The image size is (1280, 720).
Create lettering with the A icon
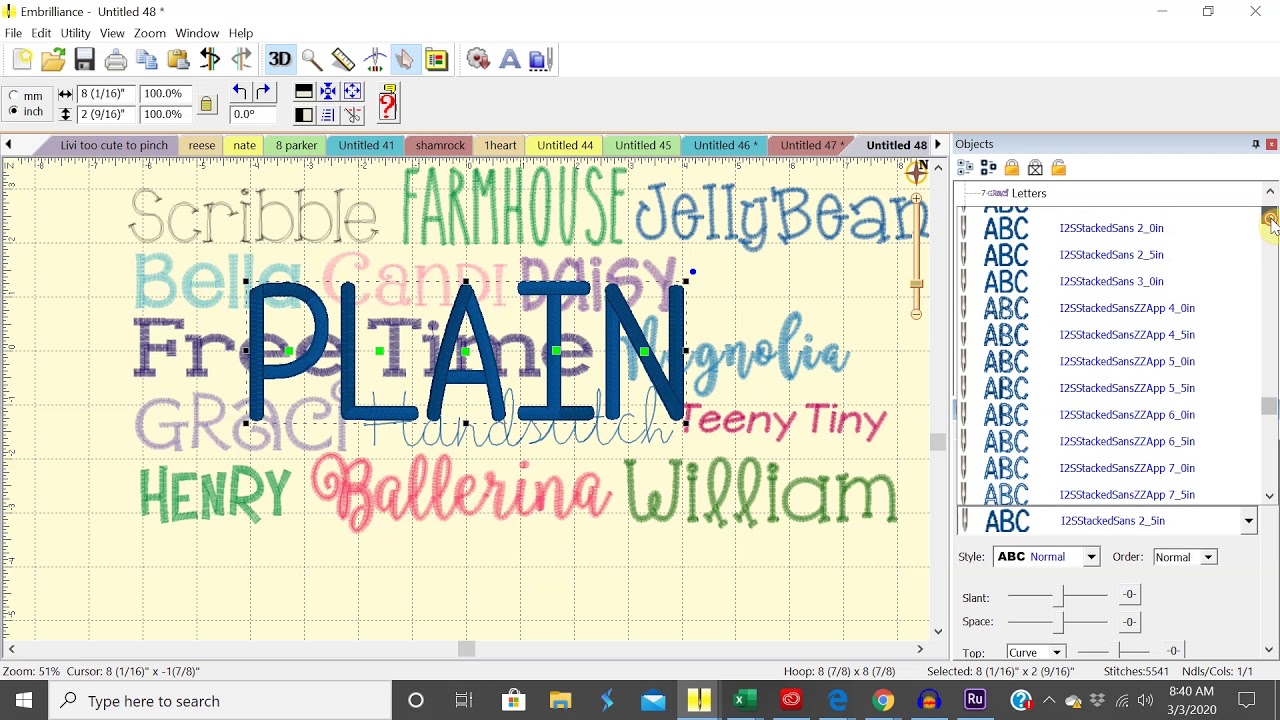click(509, 60)
